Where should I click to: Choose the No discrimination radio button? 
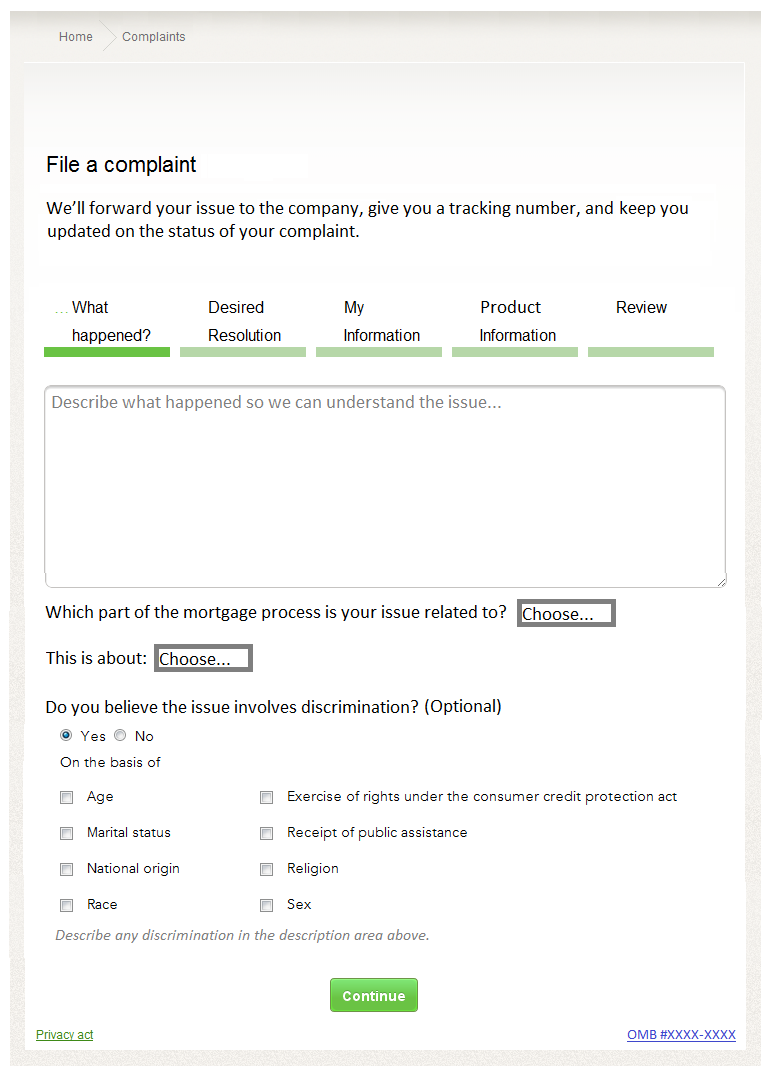[120, 736]
